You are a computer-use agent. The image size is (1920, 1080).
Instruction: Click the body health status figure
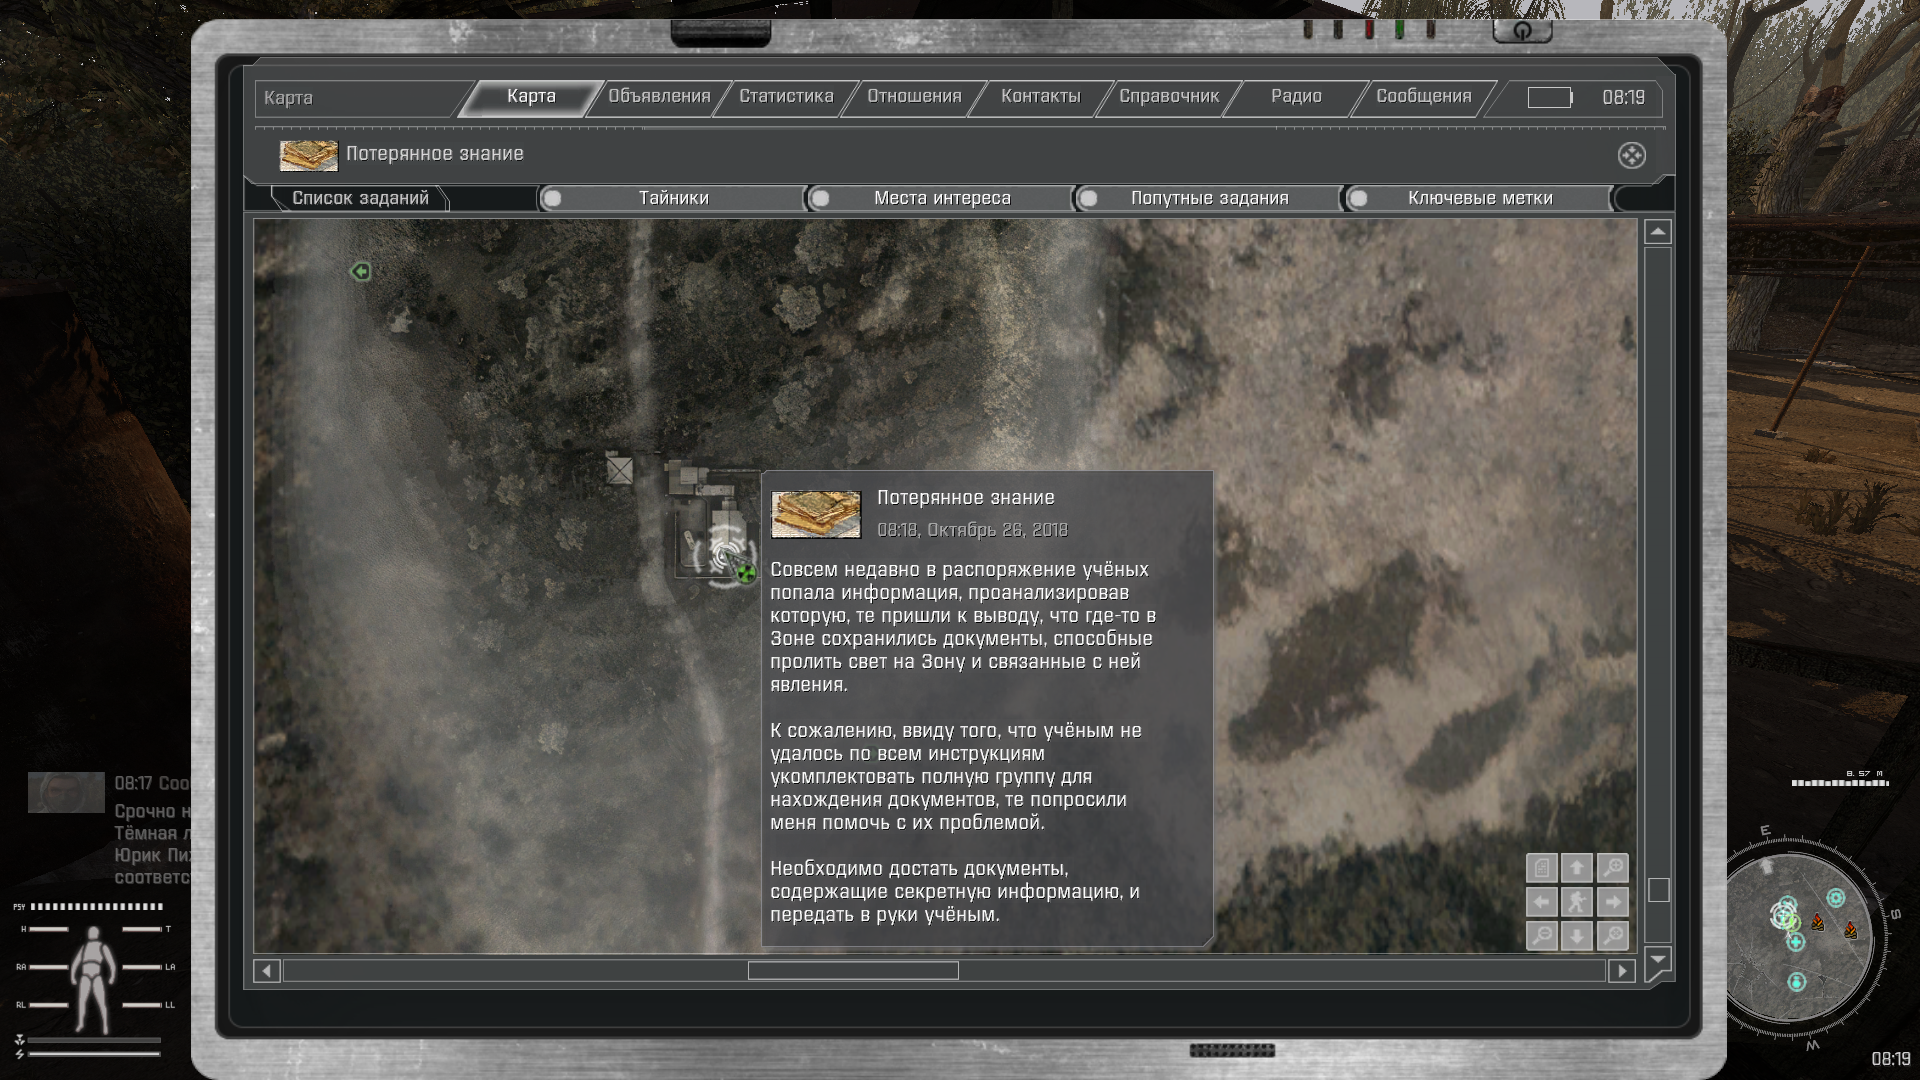coord(93,980)
